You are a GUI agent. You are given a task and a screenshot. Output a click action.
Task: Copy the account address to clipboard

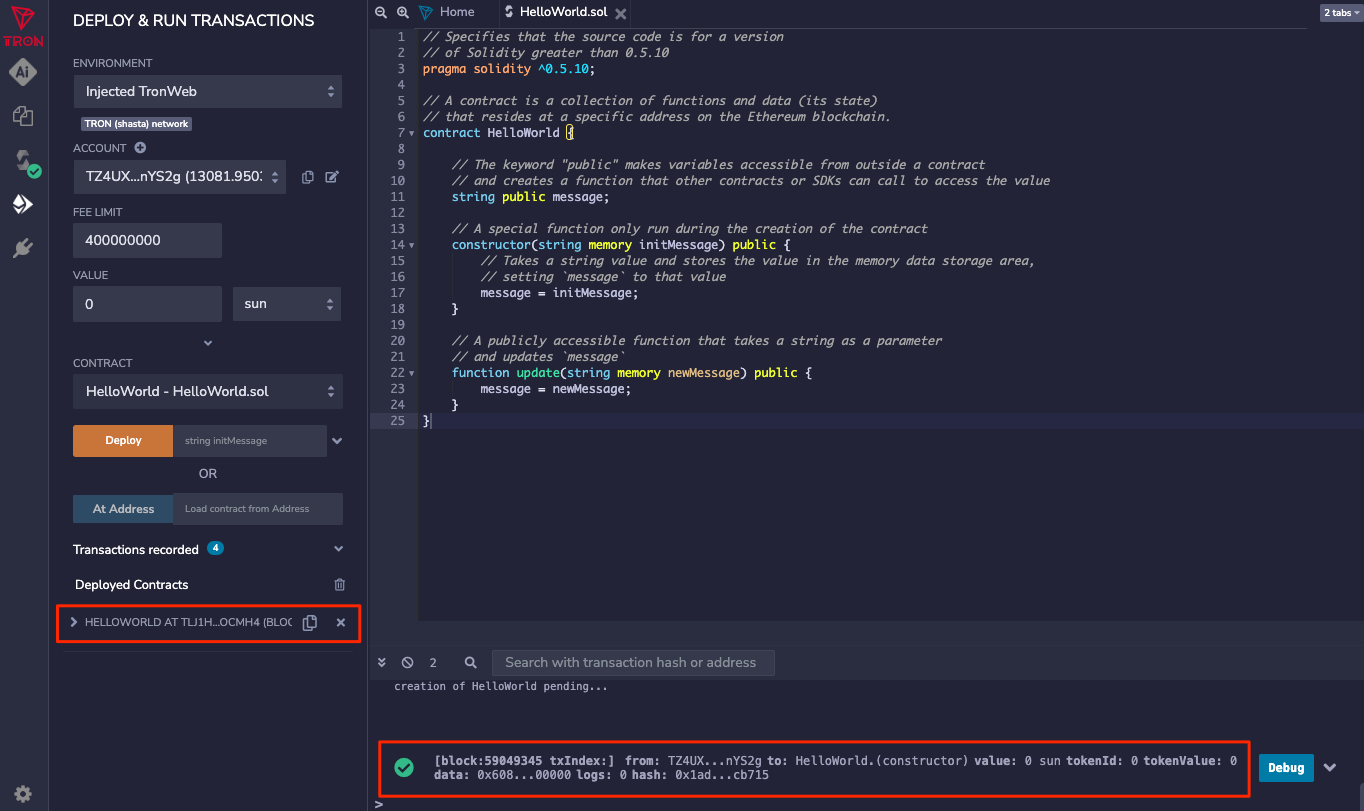(x=308, y=177)
